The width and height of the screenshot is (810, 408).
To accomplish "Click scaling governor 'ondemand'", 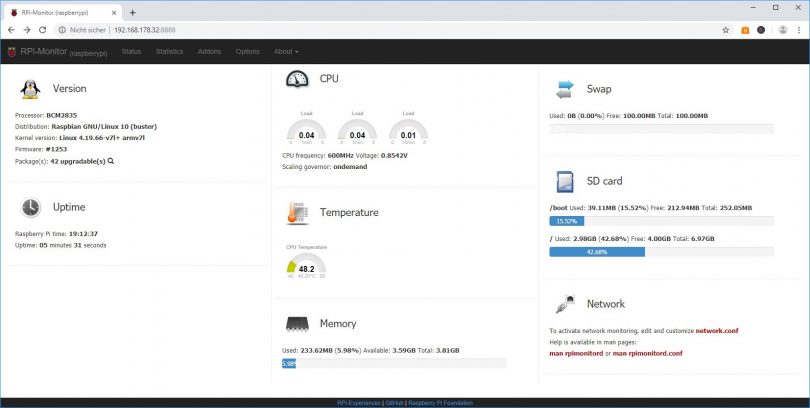I will [350, 167].
